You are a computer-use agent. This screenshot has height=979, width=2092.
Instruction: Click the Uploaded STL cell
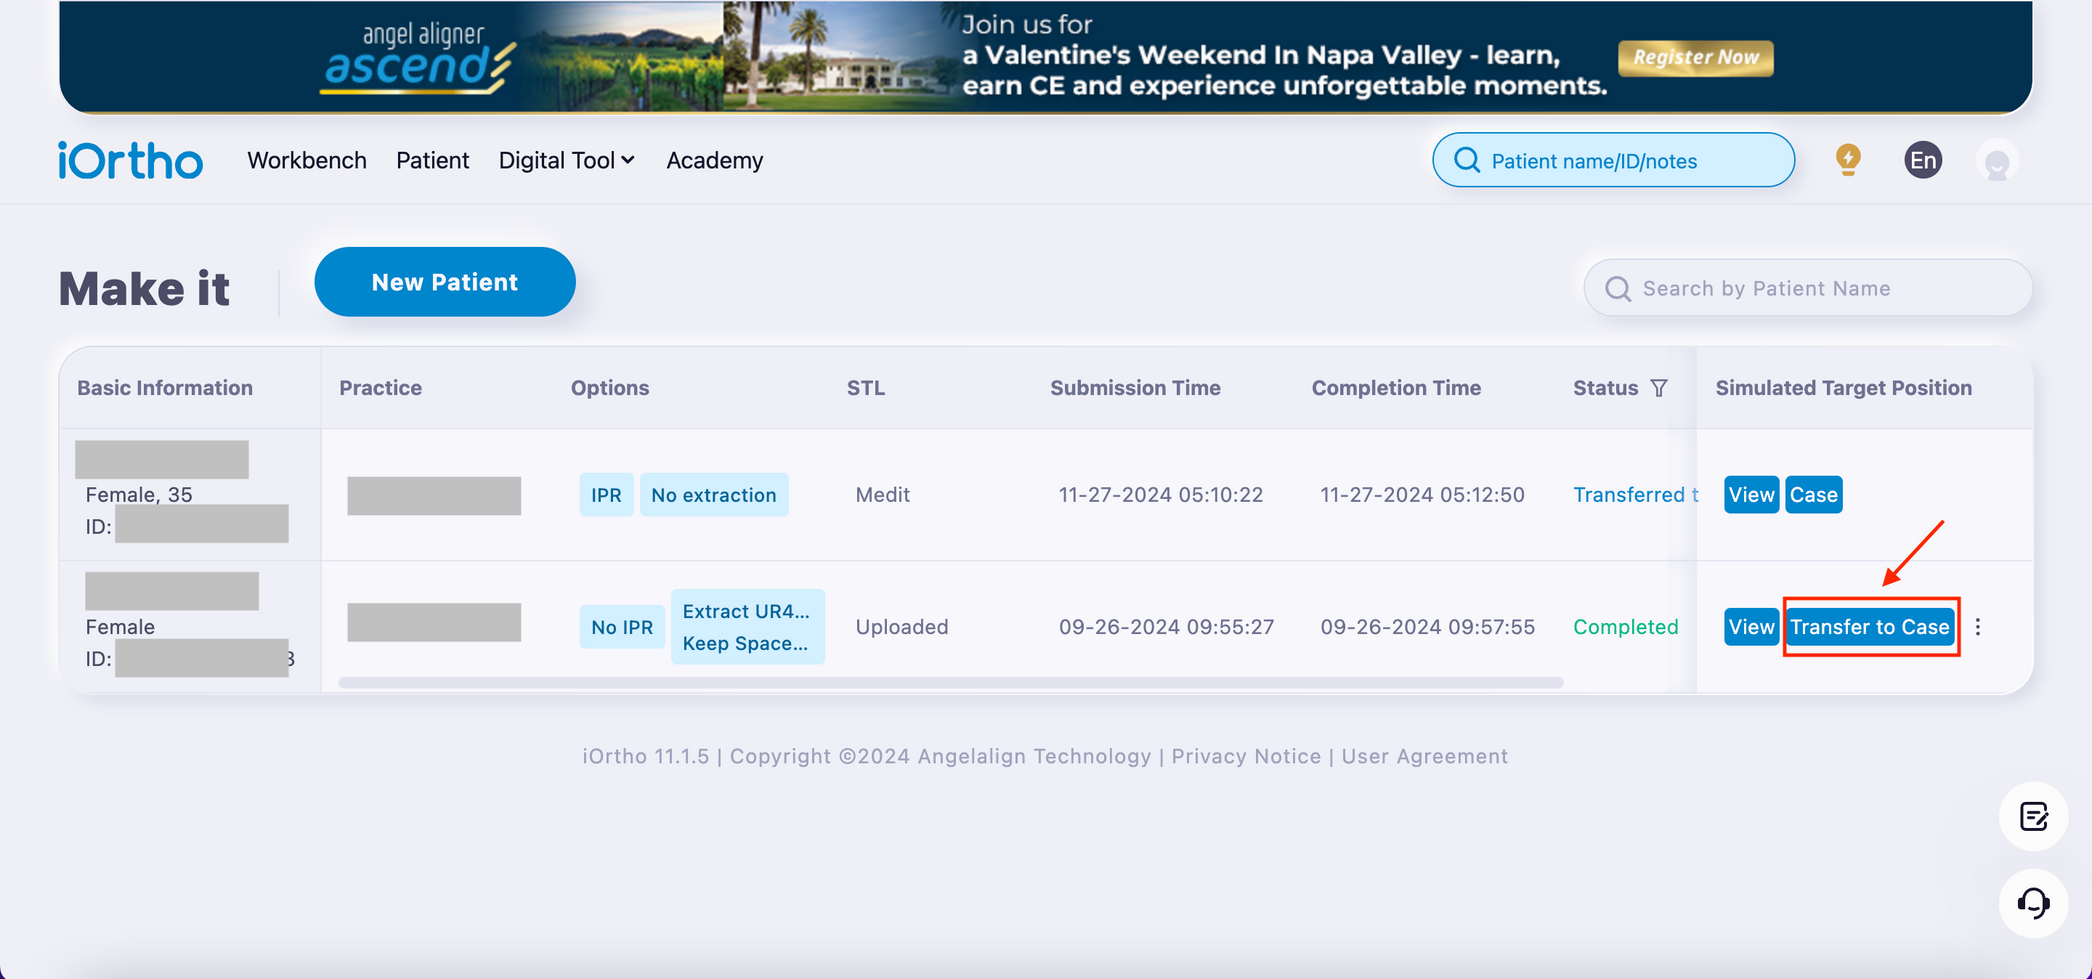tap(902, 627)
